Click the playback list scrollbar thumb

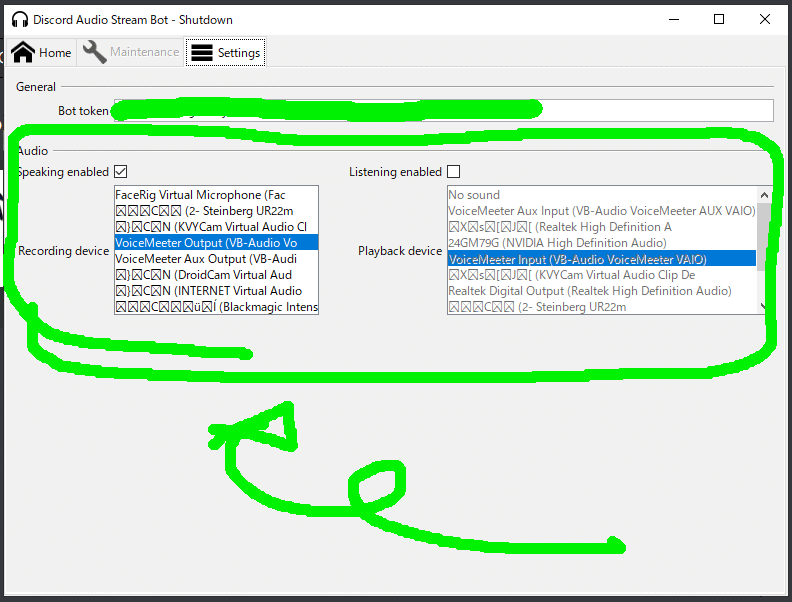tap(764, 237)
